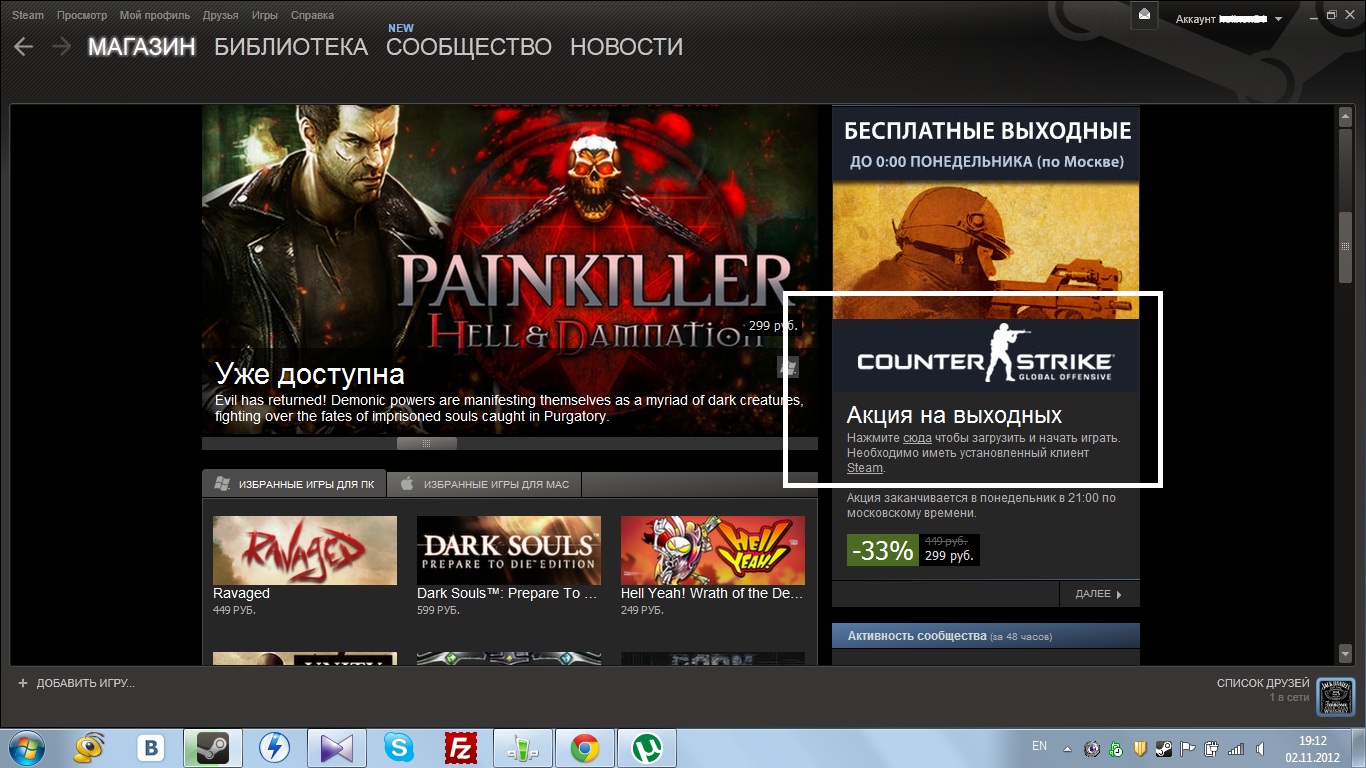Click the Dark Souls 599 РУБ. price
The height and width of the screenshot is (768, 1366).
click(x=440, y=610)
